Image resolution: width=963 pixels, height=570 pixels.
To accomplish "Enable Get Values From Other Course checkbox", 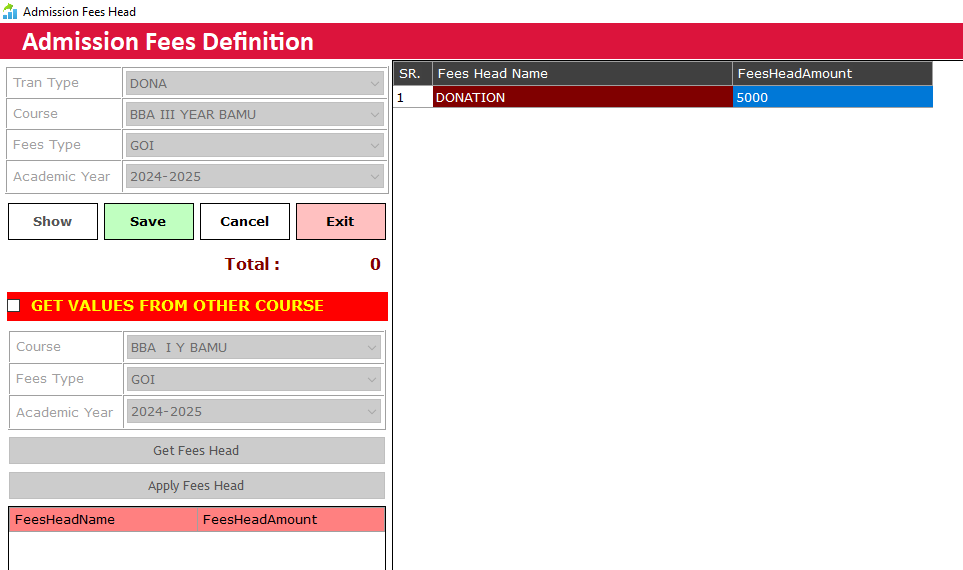I will 14,306.
